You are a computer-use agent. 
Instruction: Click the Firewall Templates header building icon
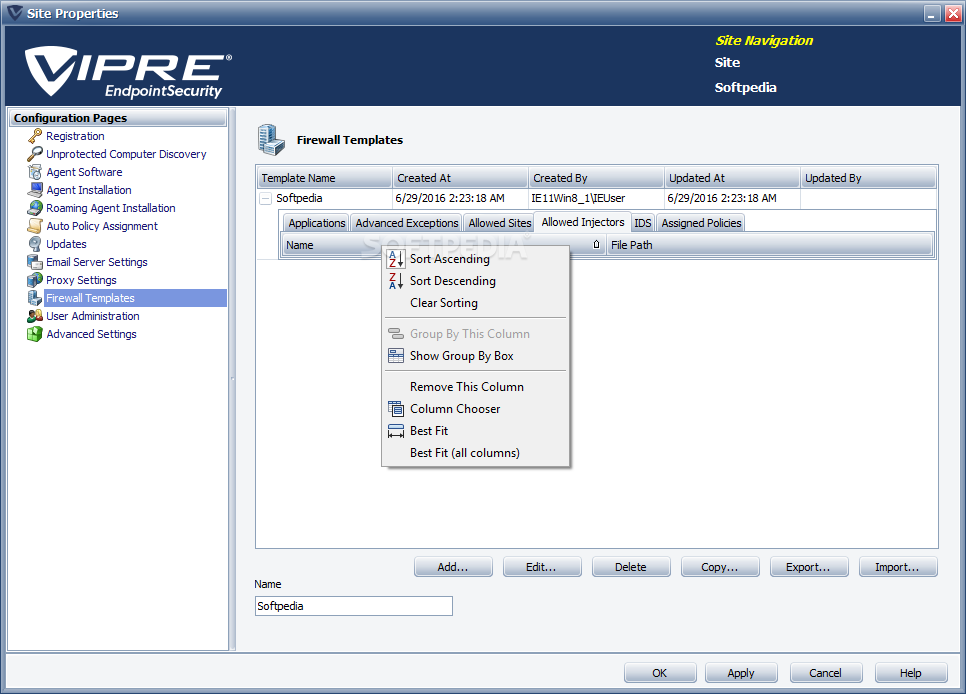pos(271,139)
